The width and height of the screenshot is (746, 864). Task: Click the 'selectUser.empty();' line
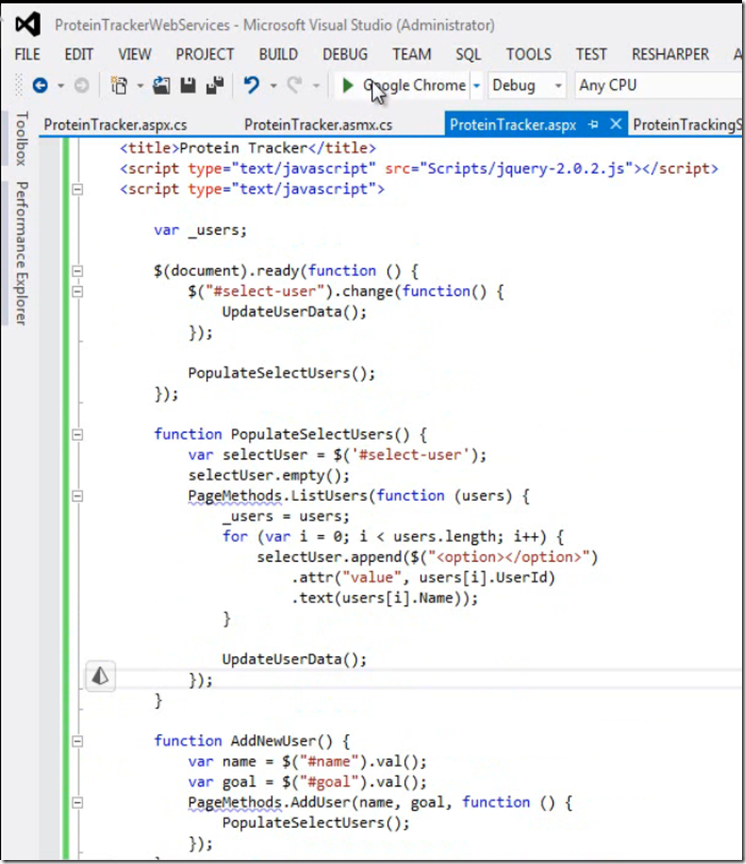(269, 475)
